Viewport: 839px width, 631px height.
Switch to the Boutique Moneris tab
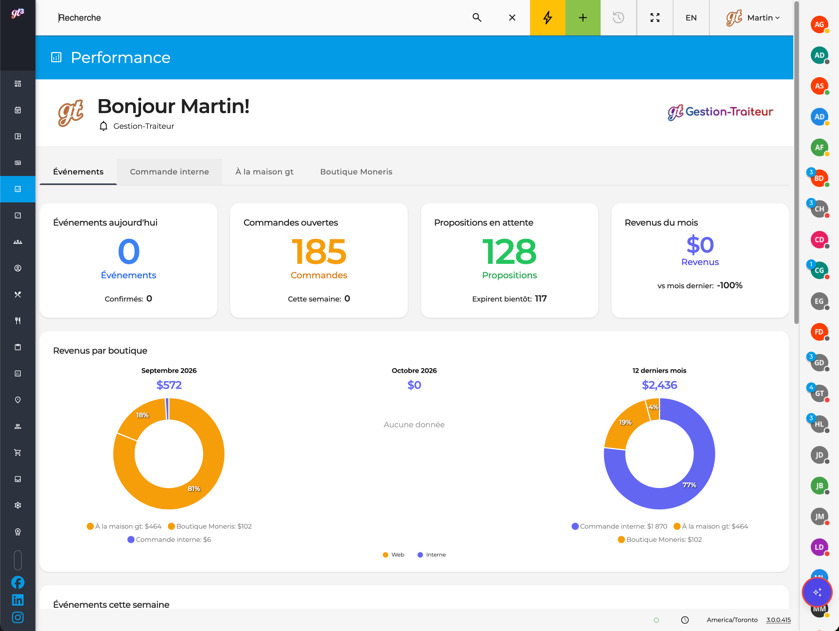(356, 172)
